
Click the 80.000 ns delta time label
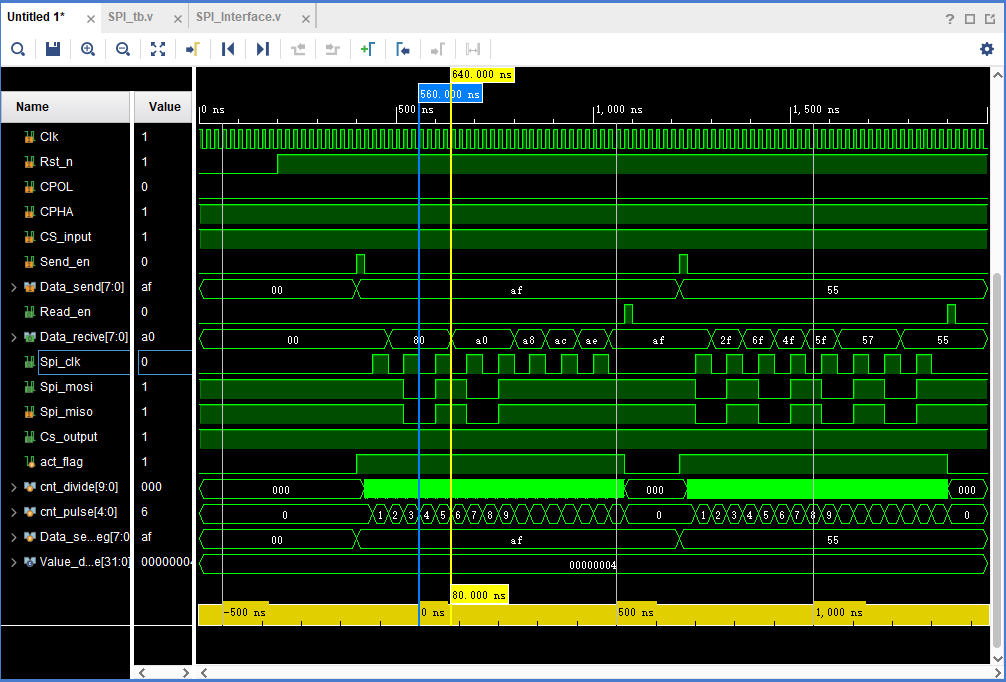point(479,595)
